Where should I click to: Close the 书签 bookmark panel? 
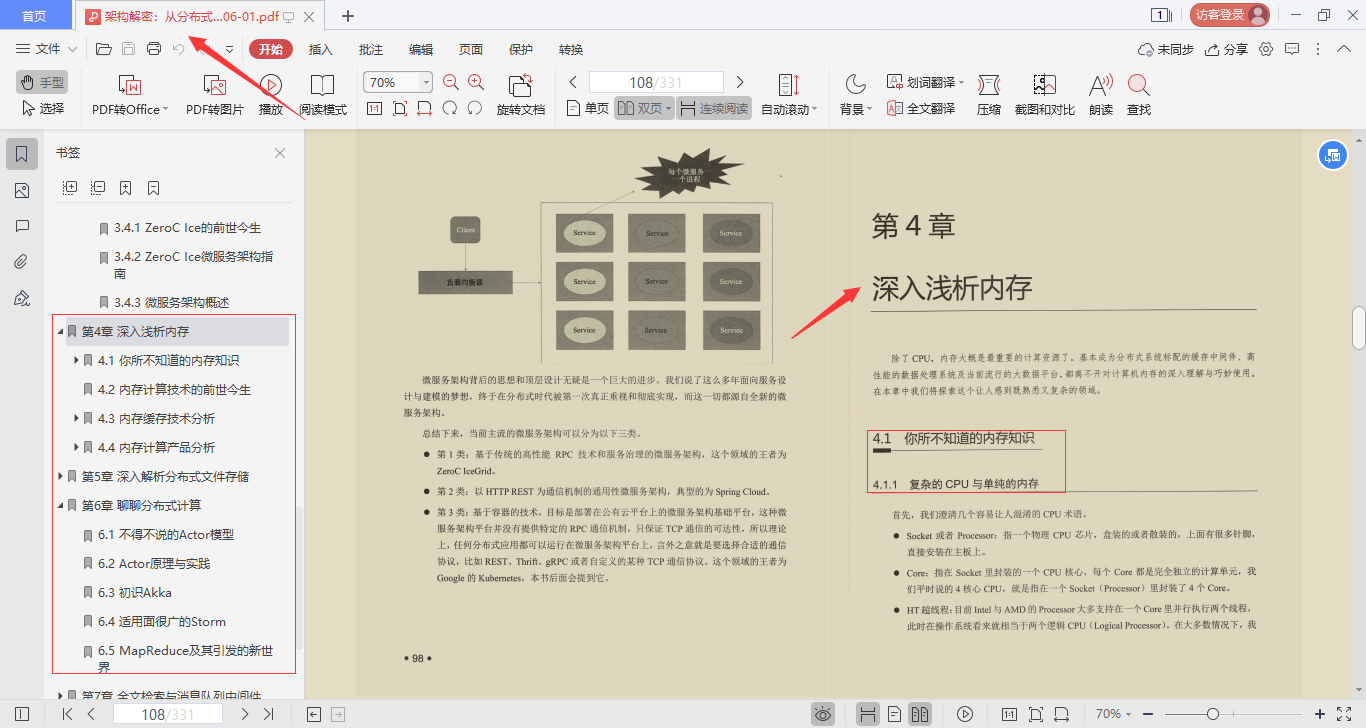pos(280,153)
